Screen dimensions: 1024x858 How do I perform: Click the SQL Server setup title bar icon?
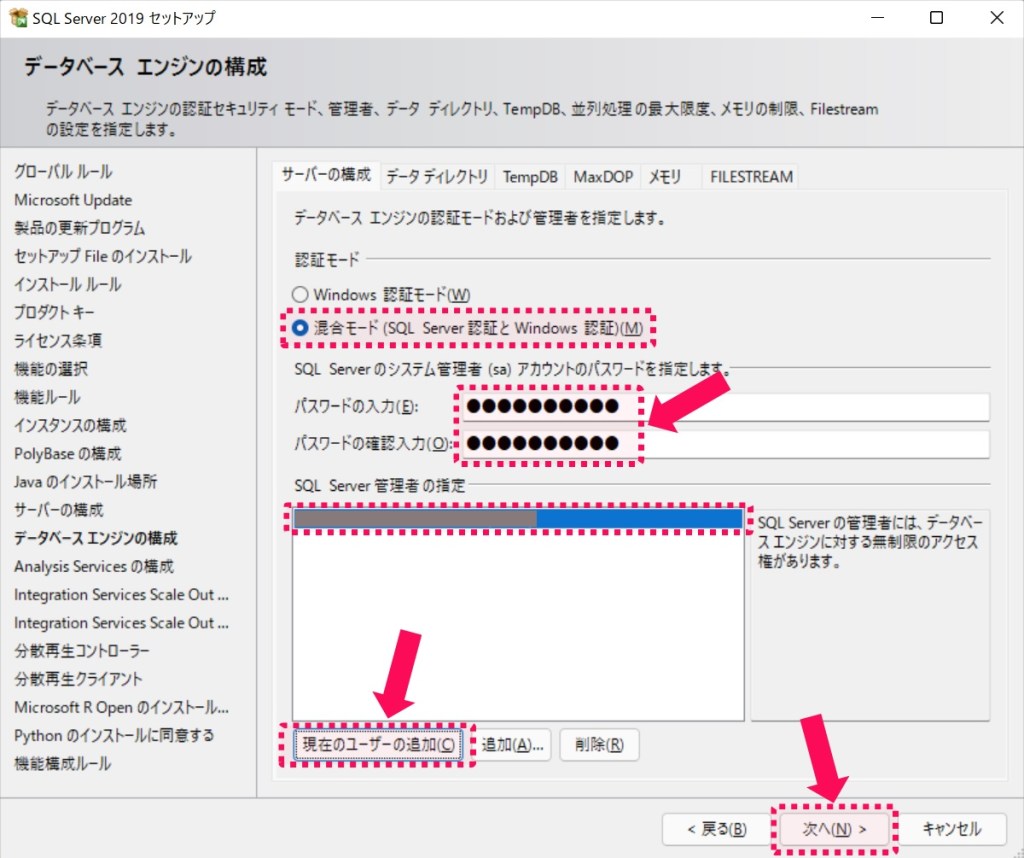coord(18,18)
